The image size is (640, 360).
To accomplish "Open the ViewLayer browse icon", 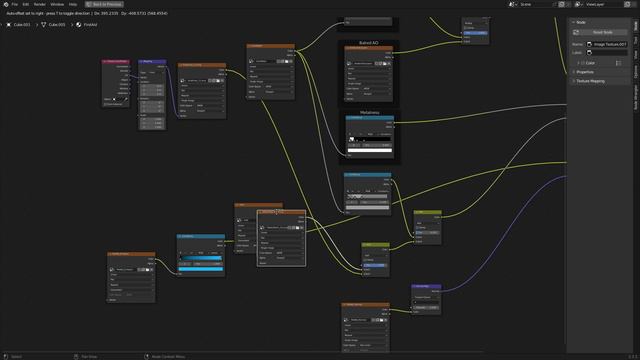I will 579,4.
